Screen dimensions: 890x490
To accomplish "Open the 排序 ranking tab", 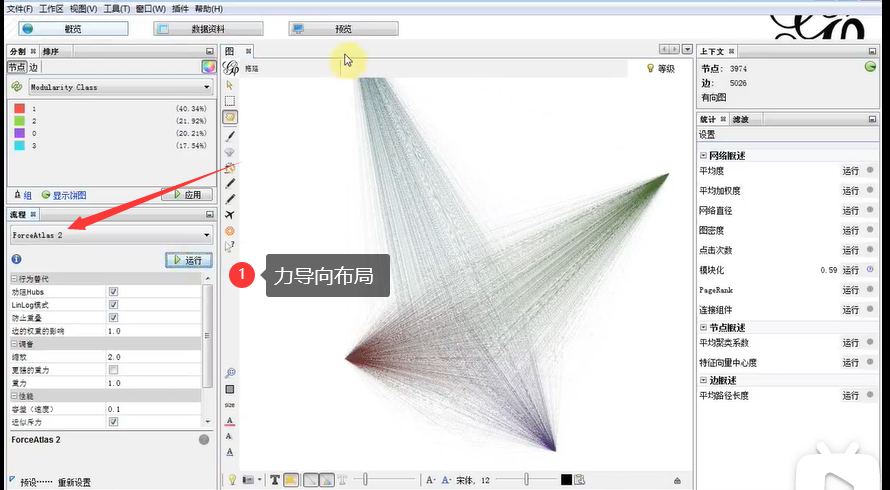I will tap(51, 51).
